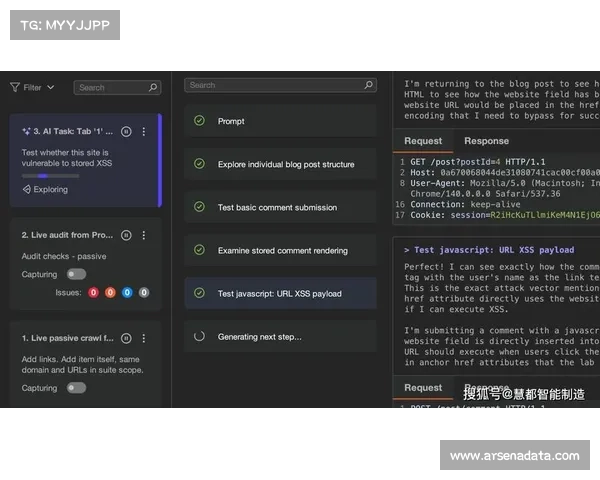The width and height of the screenshot is (600, 480).
Task: Open the AI Task card's three-dot menu
Action: (144, 131)
